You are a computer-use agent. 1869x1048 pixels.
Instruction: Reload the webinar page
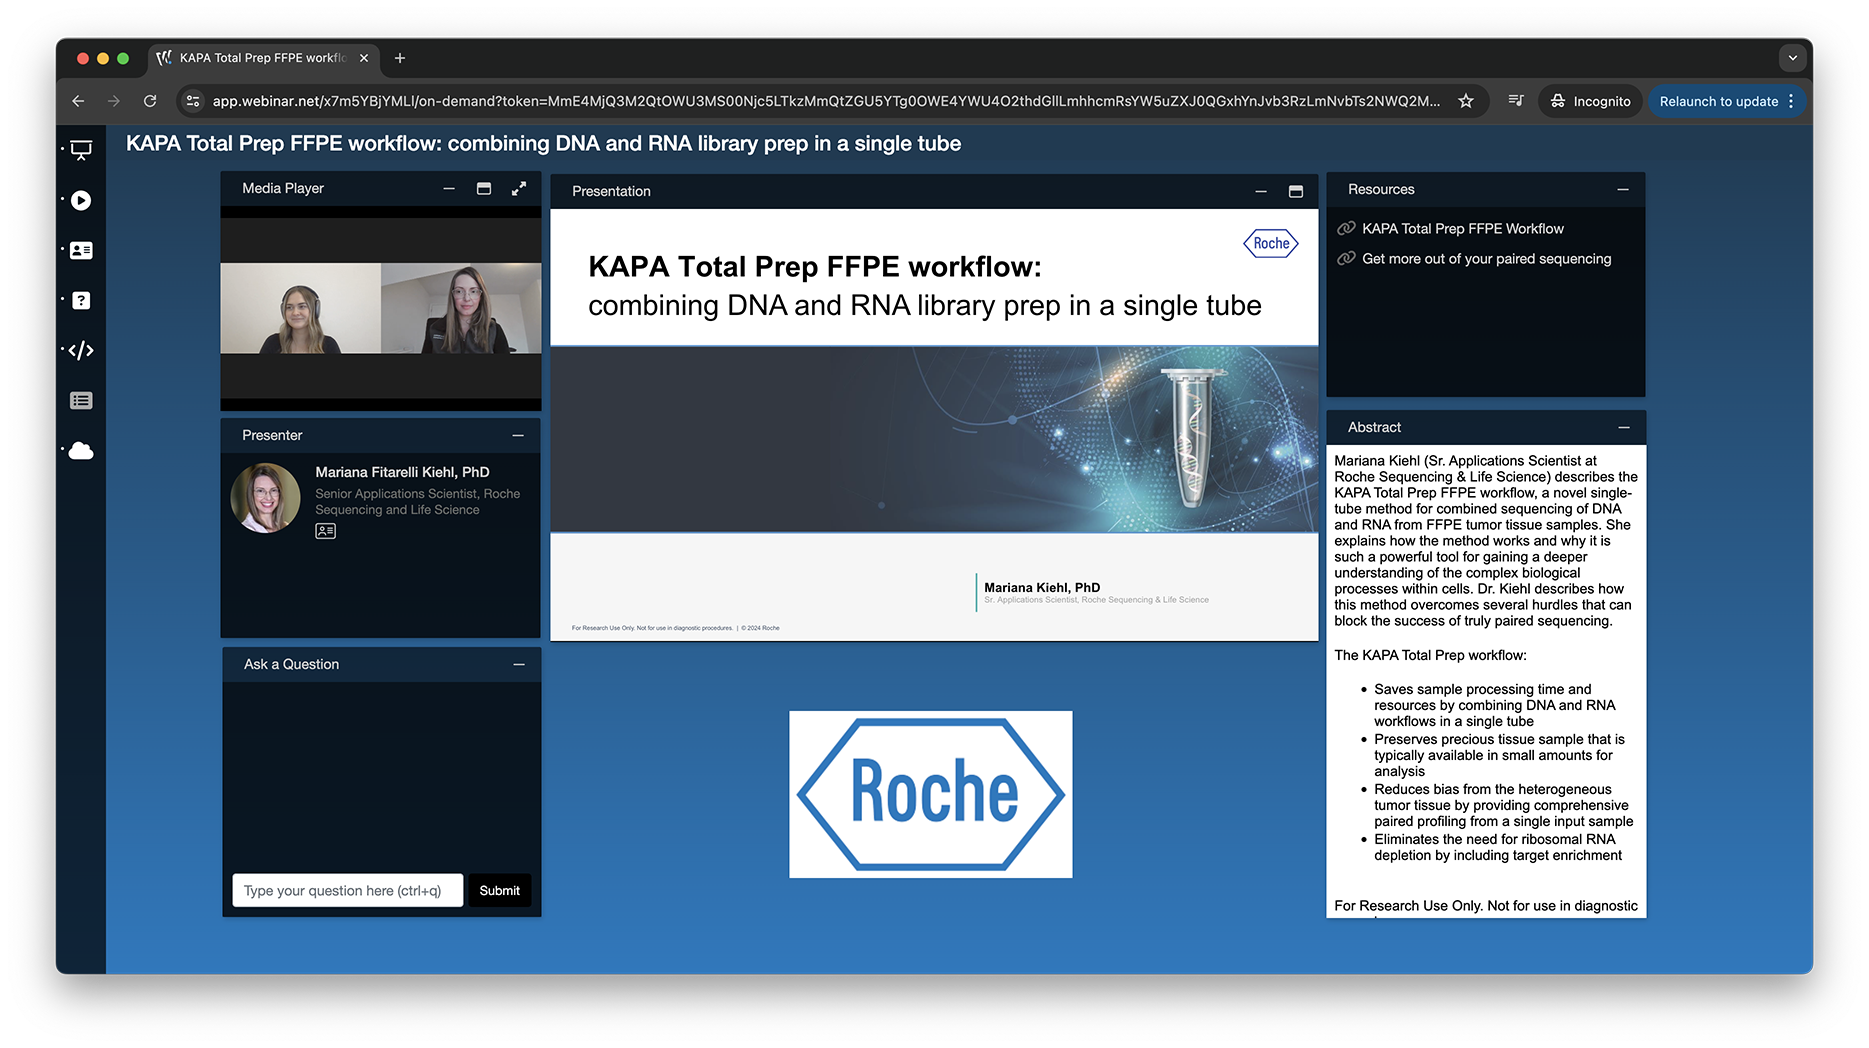[150, 101]
